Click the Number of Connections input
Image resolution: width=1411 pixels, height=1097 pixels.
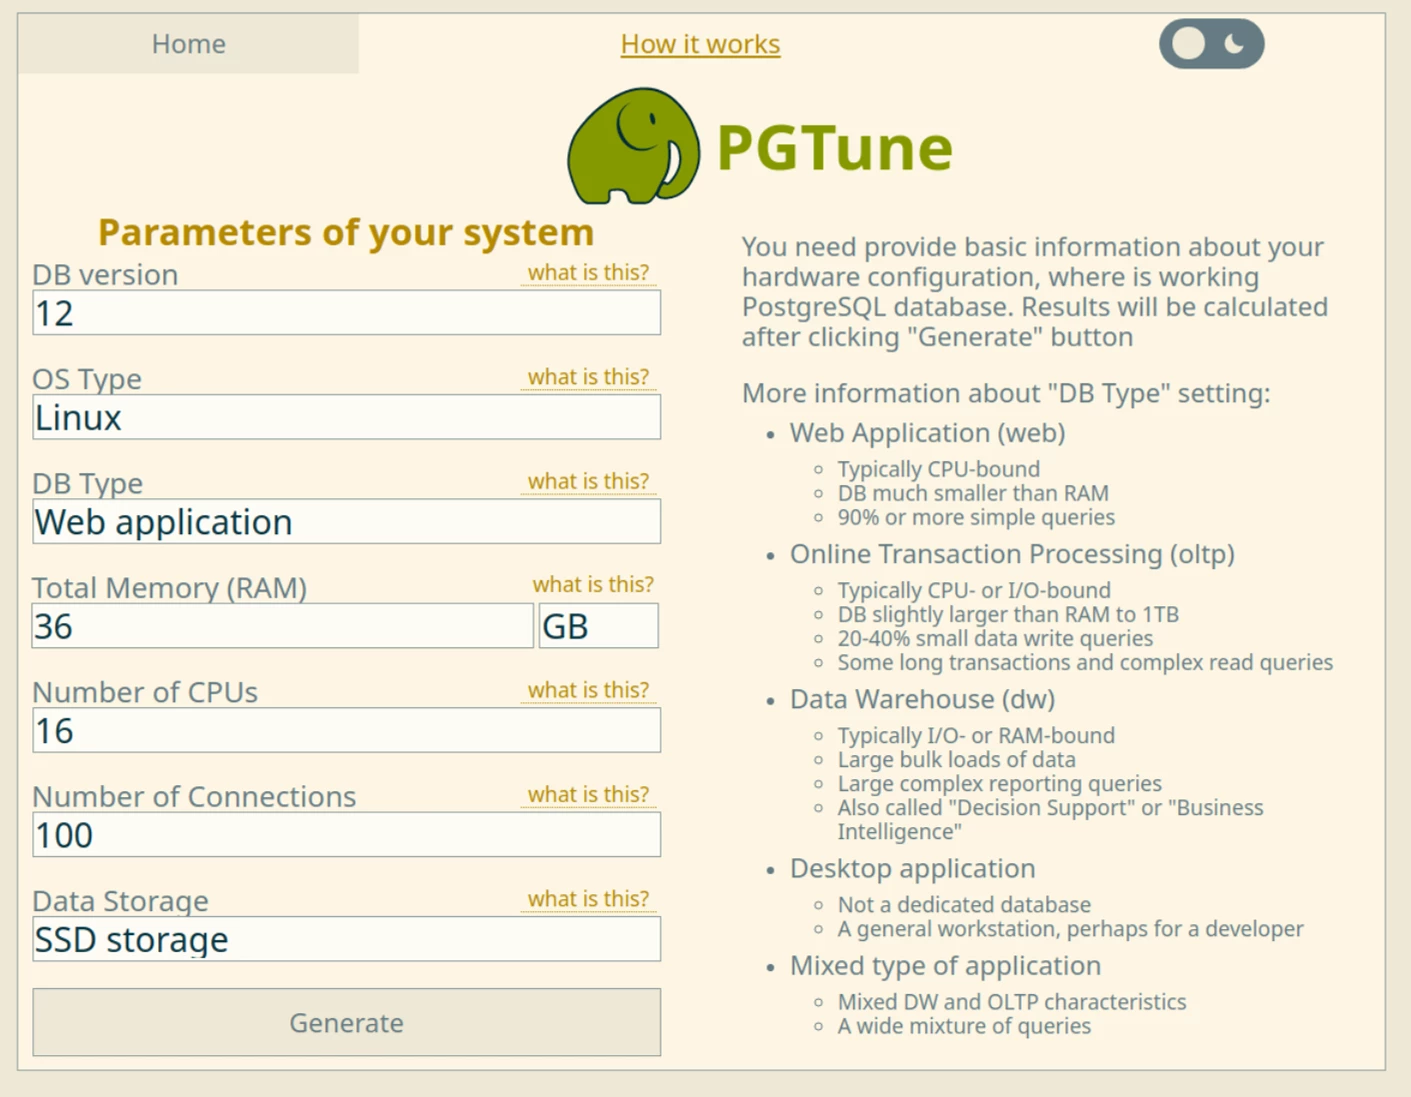[x=346, y=835]
